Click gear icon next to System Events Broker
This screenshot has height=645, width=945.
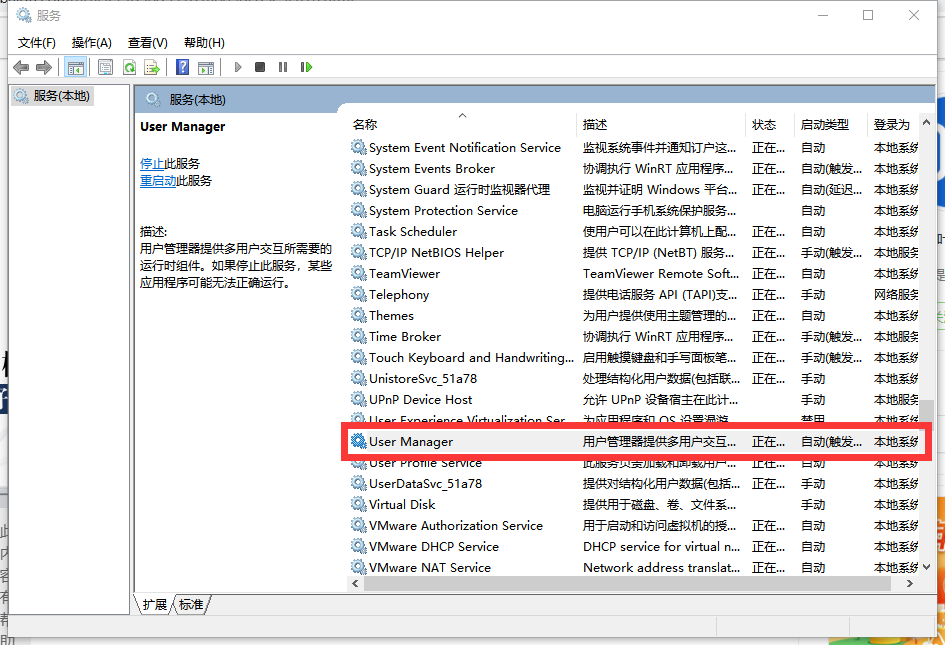359,168
